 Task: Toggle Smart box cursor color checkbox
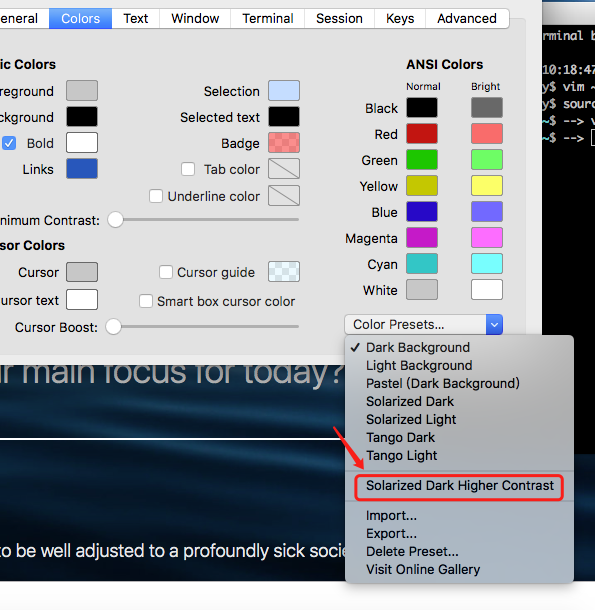click(x=146, y=301)
